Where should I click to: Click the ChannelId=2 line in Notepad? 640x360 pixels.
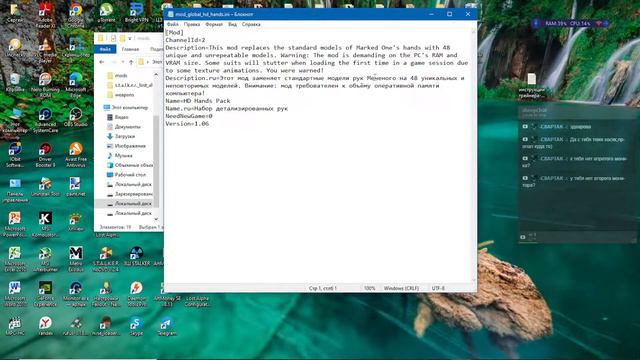(x=185, y=40)
